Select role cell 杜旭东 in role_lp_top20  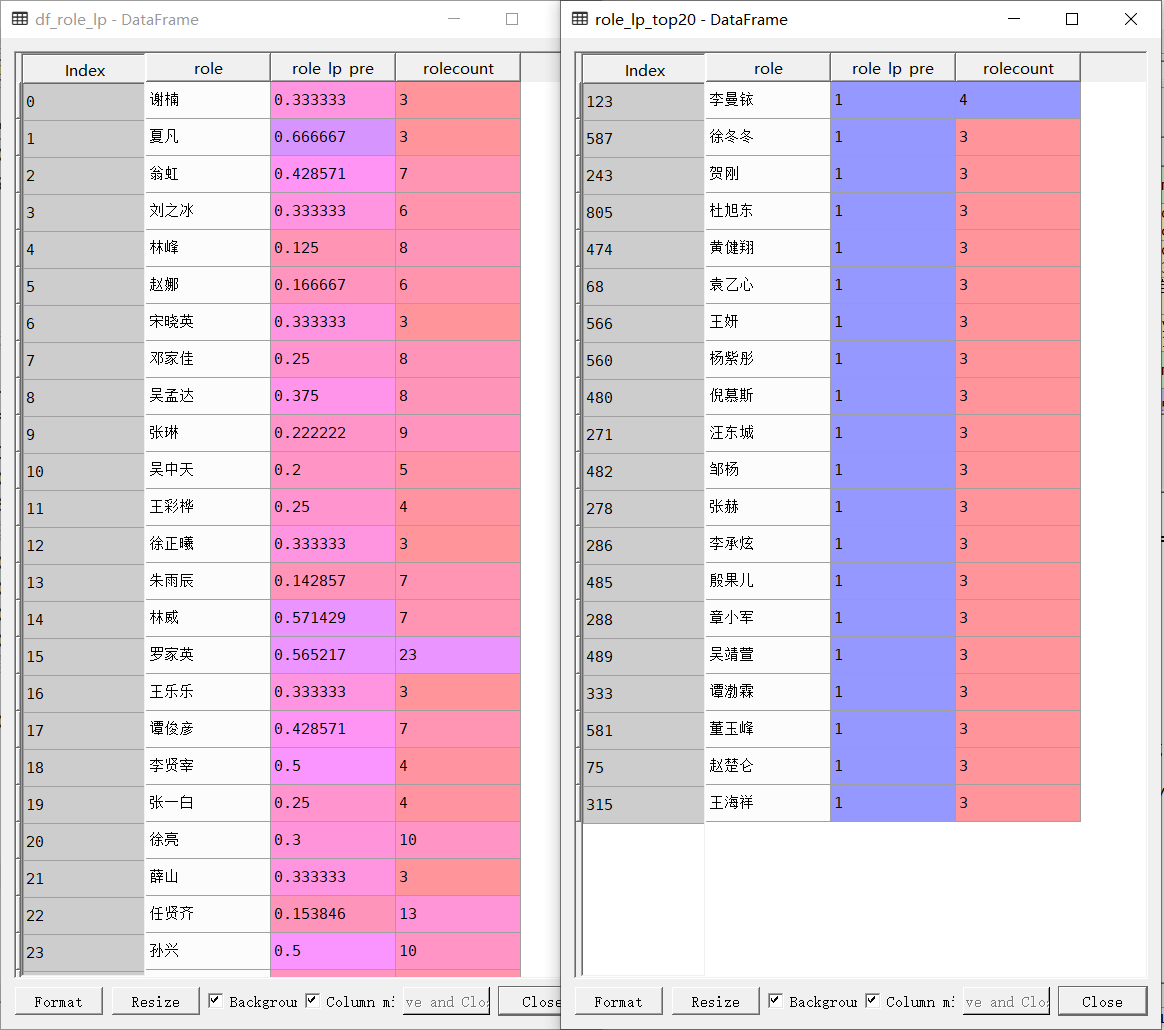click(768, 211)
